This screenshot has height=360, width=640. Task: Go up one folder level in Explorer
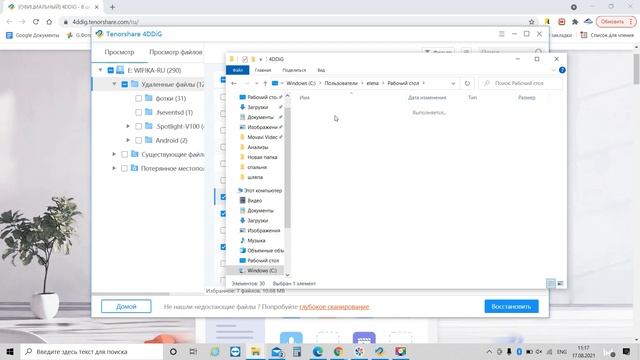[x=265, y=83]
